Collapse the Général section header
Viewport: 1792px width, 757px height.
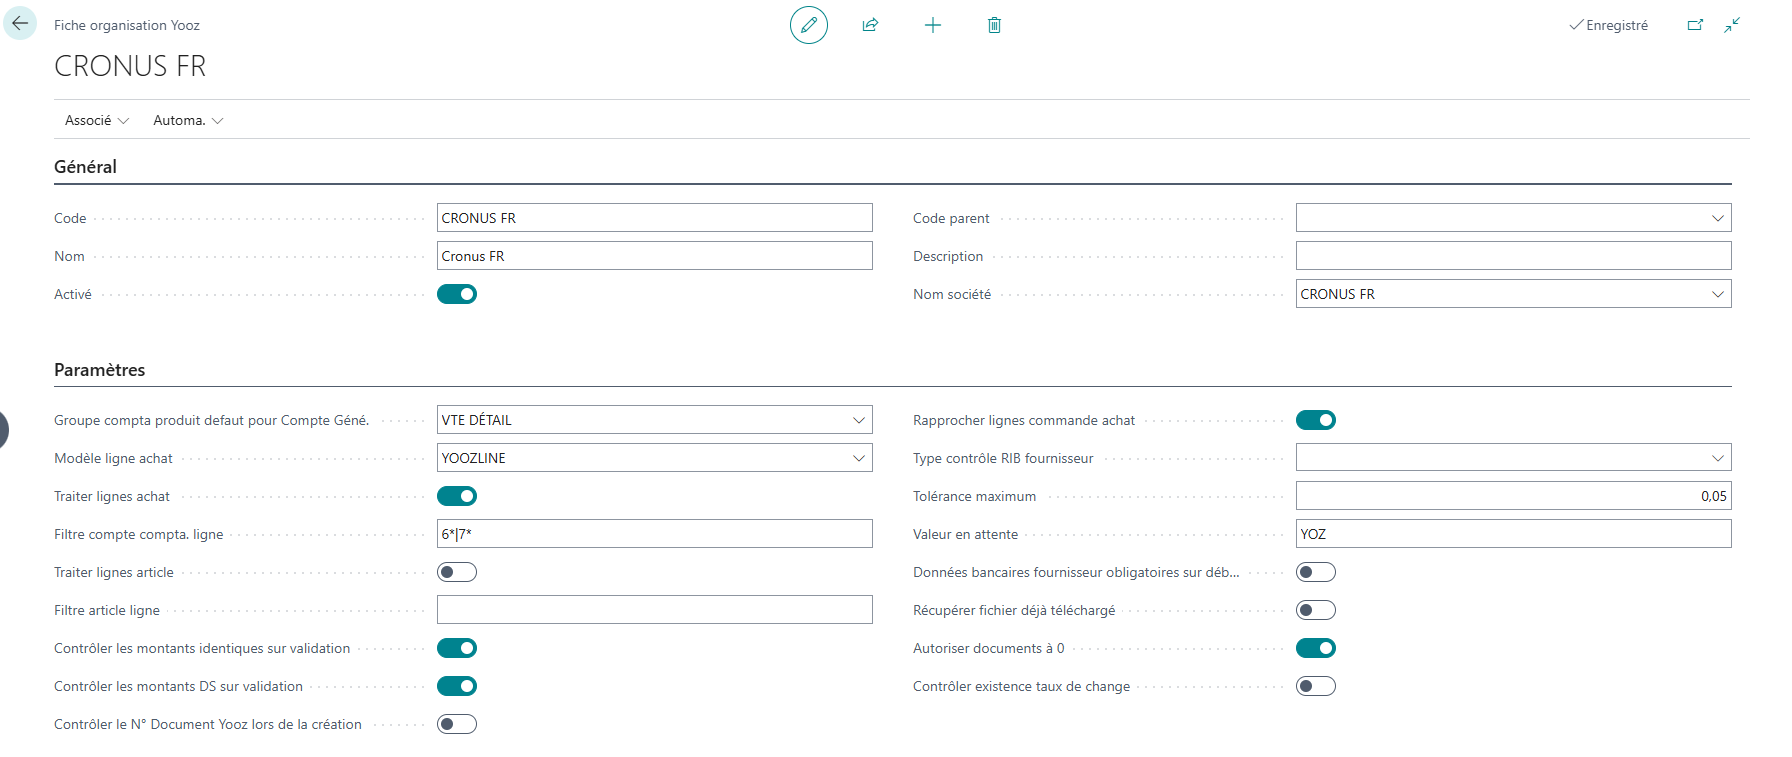coord(85,167)
